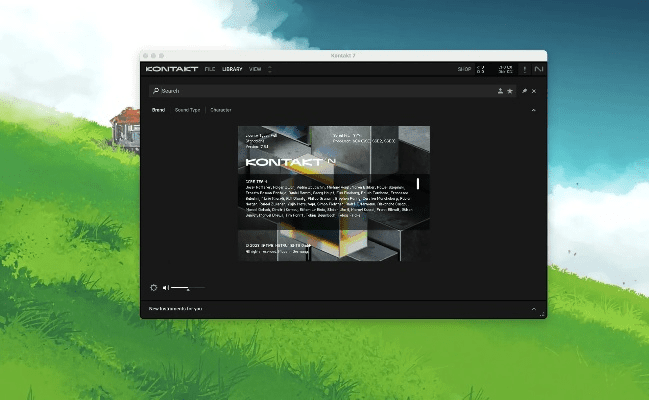The image size is (649, 400).
Task: Open the gear settings icon
Action: [x=153, y=287]
